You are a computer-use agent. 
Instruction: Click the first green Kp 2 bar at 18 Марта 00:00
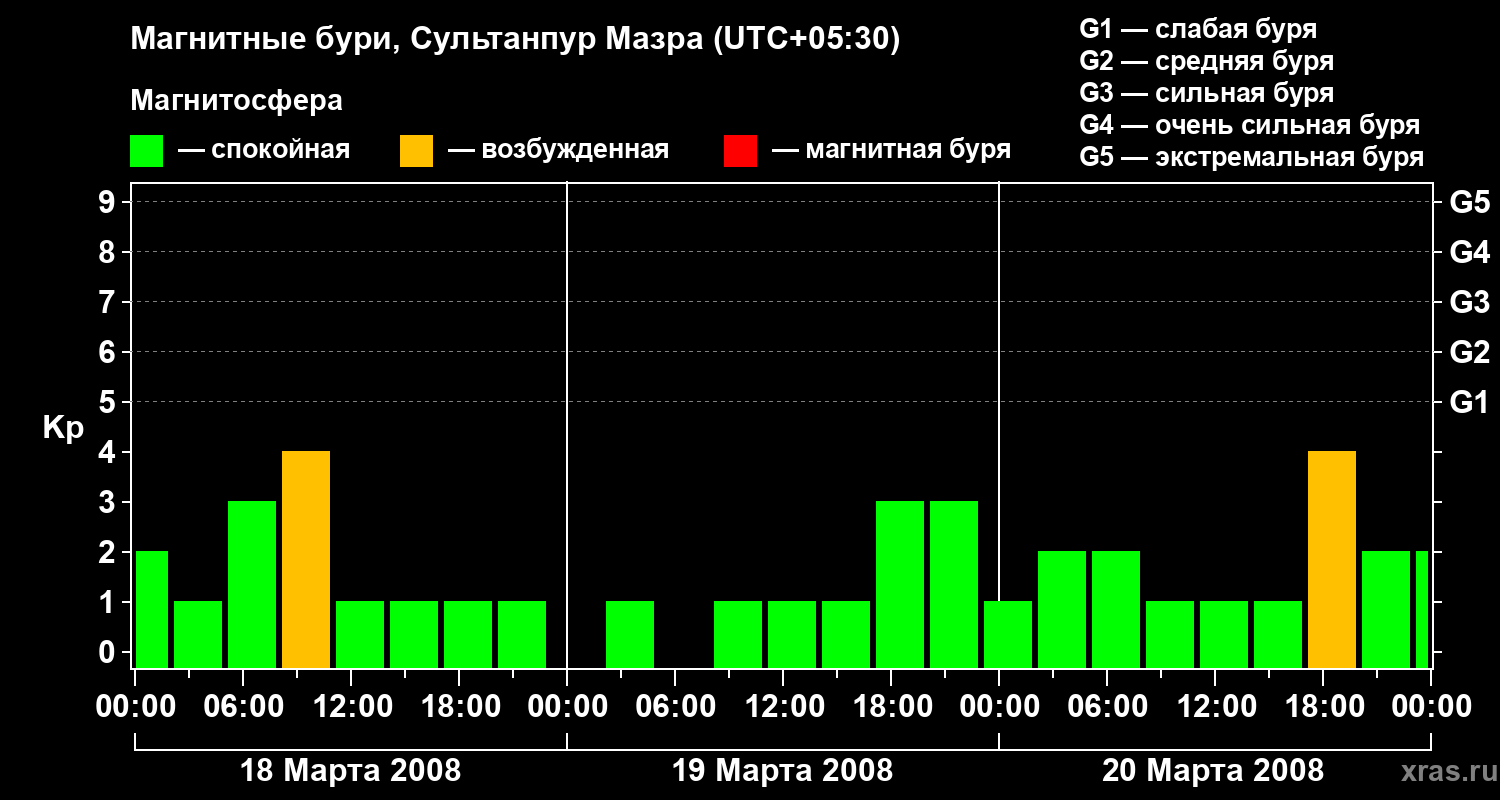[x=151, y=610]
